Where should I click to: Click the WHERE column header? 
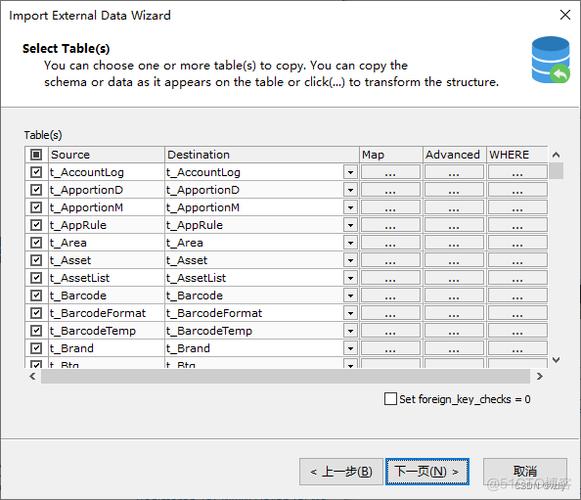pos(517,154)
